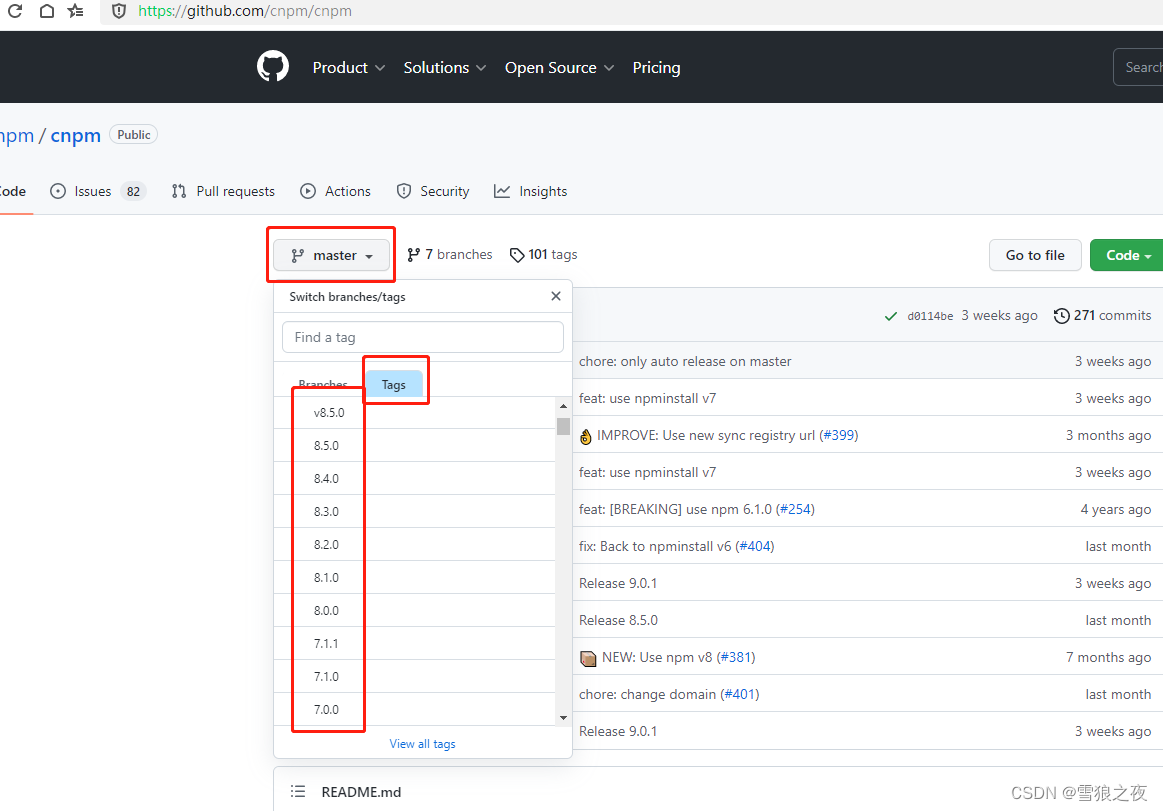Open README.md table of contents icon
This screenshot has width=1163, height=811.
coord(298,792)
